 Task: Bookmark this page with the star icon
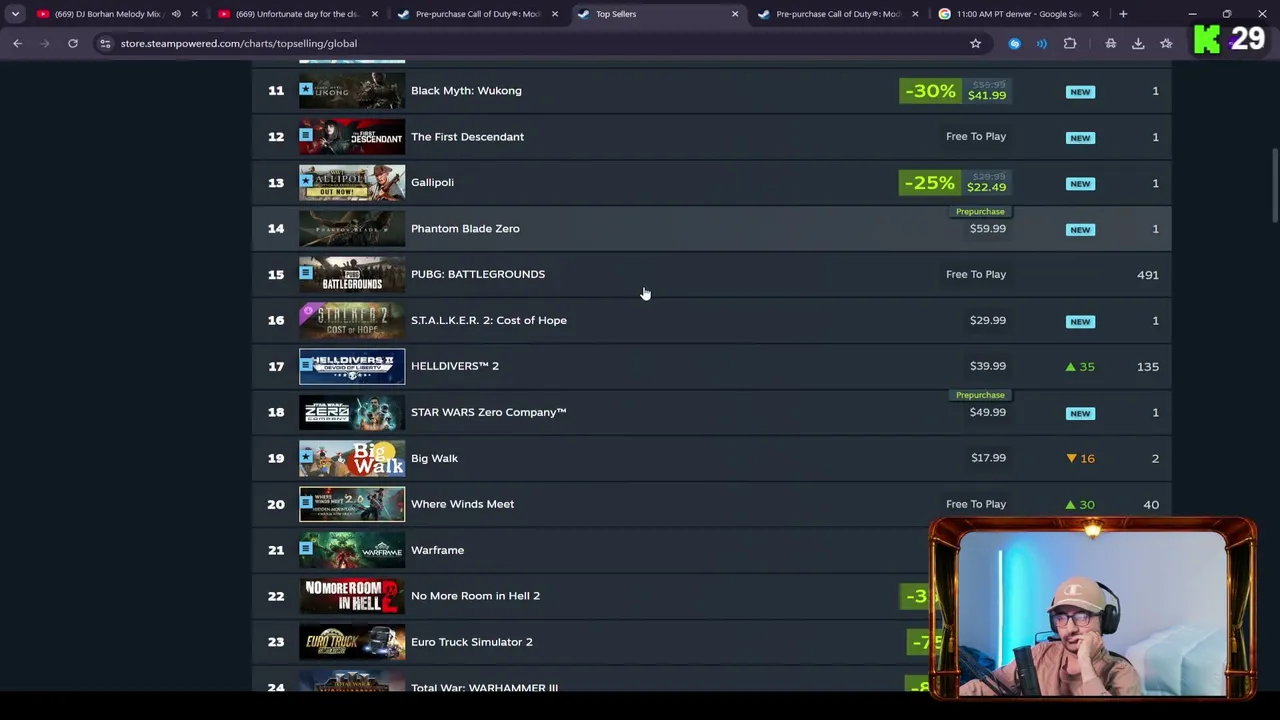click(x=975, y=43)
